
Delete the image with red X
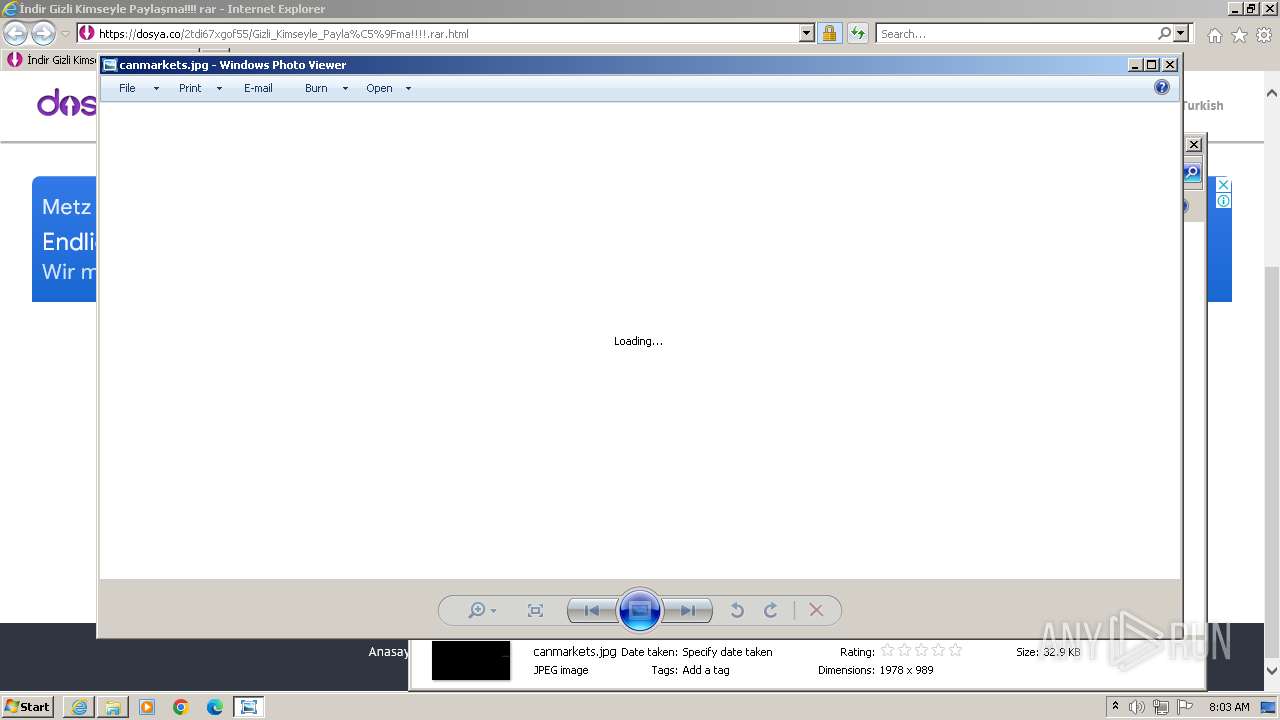coord(816,610)
